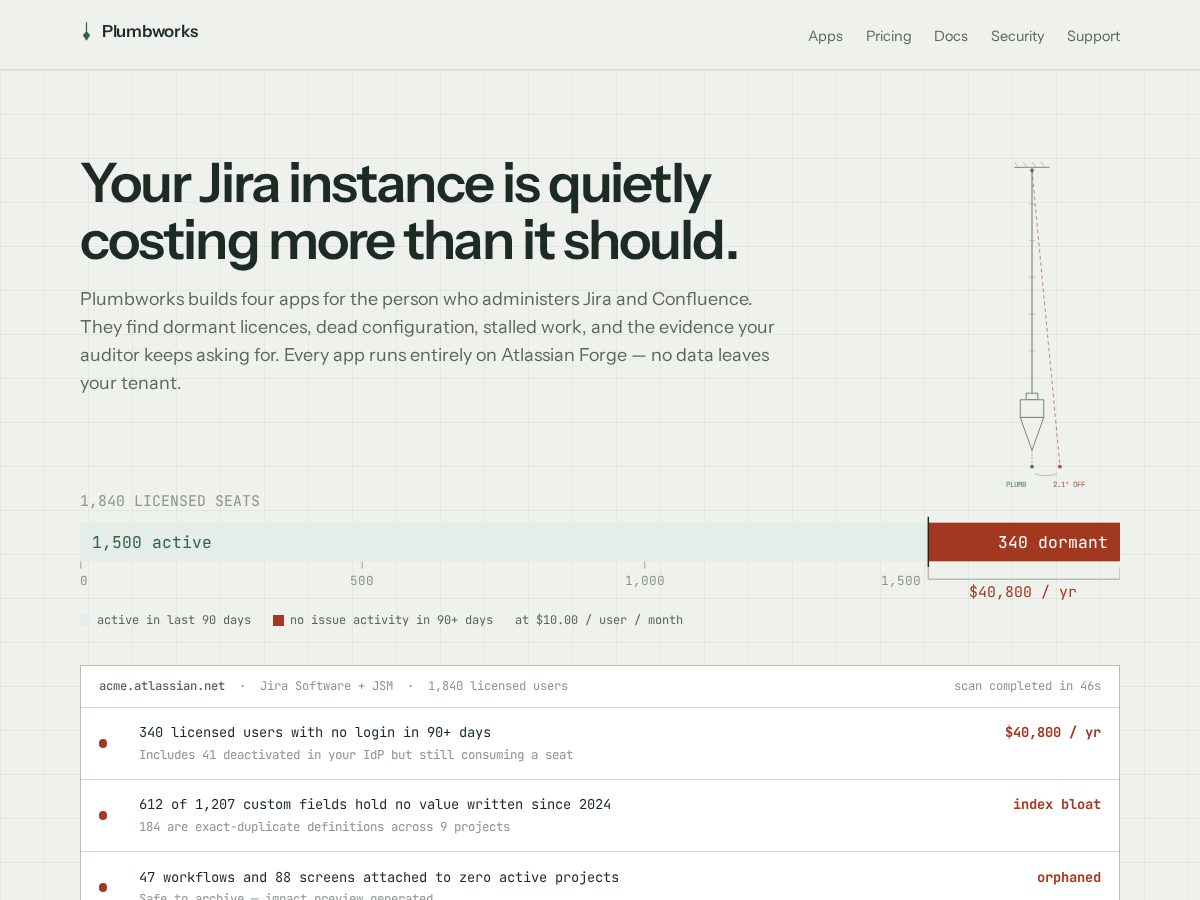Click the '2.1° OFF' label under the illustration
1200x900 pixels.
coord(1069,485)
